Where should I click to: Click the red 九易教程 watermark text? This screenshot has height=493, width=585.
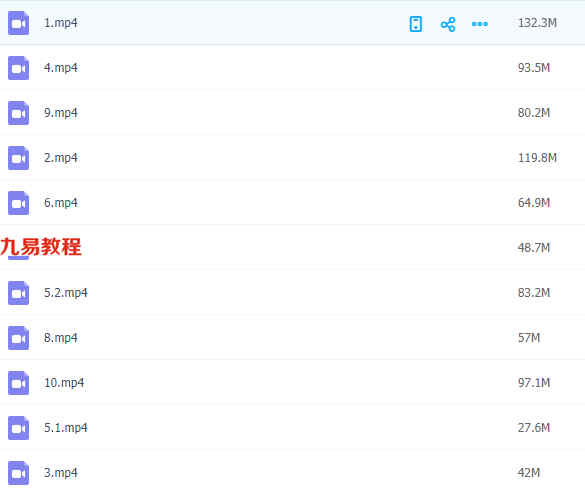pyautogui.click(x=41, y=247)
